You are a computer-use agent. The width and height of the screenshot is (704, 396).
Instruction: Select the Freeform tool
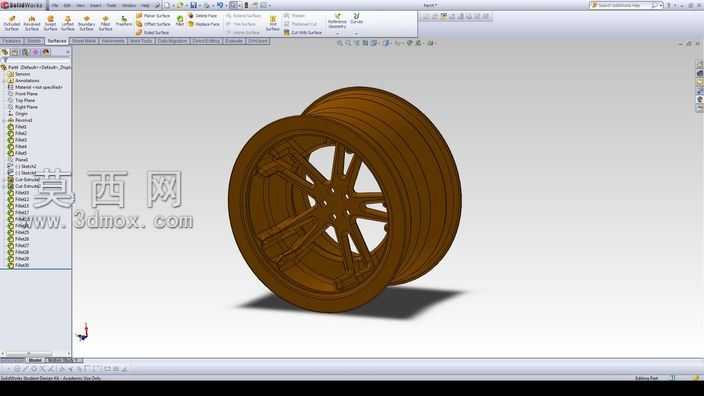coord(123,21)
